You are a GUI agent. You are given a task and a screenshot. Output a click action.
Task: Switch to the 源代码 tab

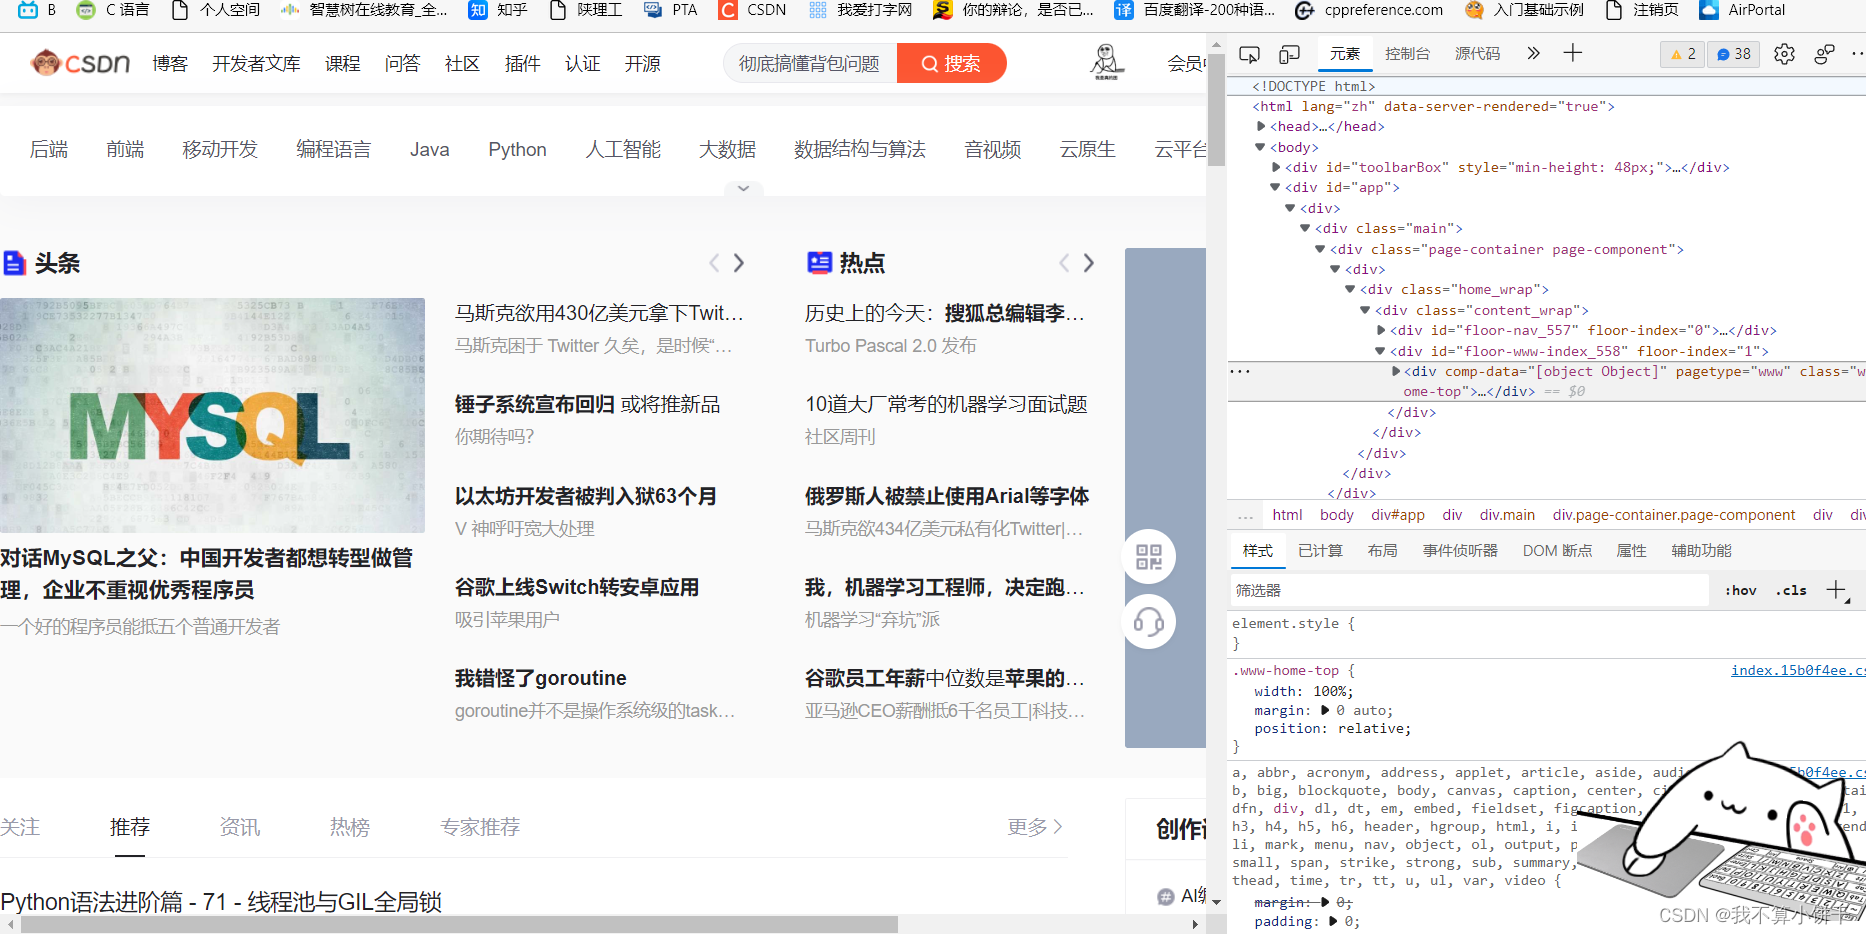coord(1478,54)
